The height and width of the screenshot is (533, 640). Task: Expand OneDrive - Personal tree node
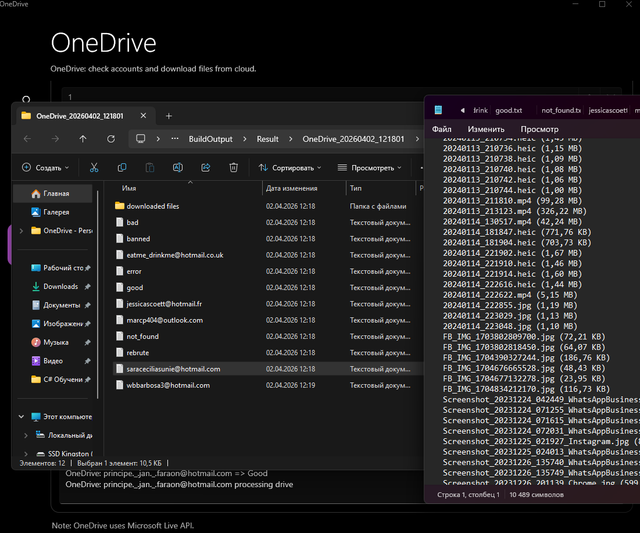pos(21,231)
